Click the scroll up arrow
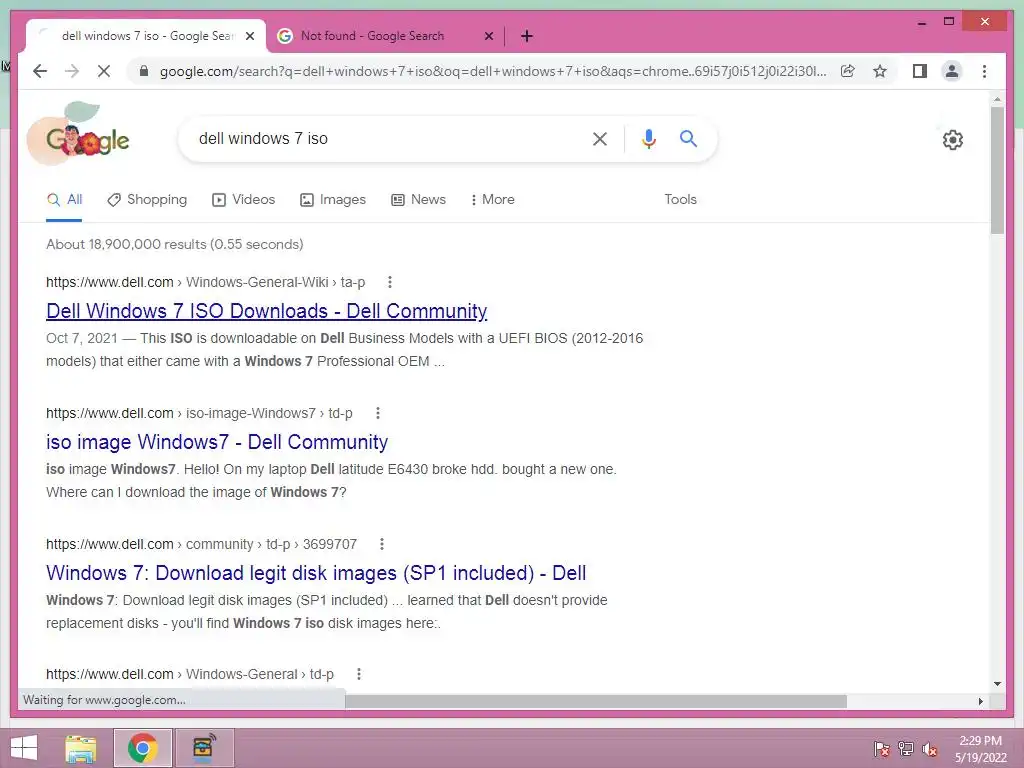 tap(997, 99)
